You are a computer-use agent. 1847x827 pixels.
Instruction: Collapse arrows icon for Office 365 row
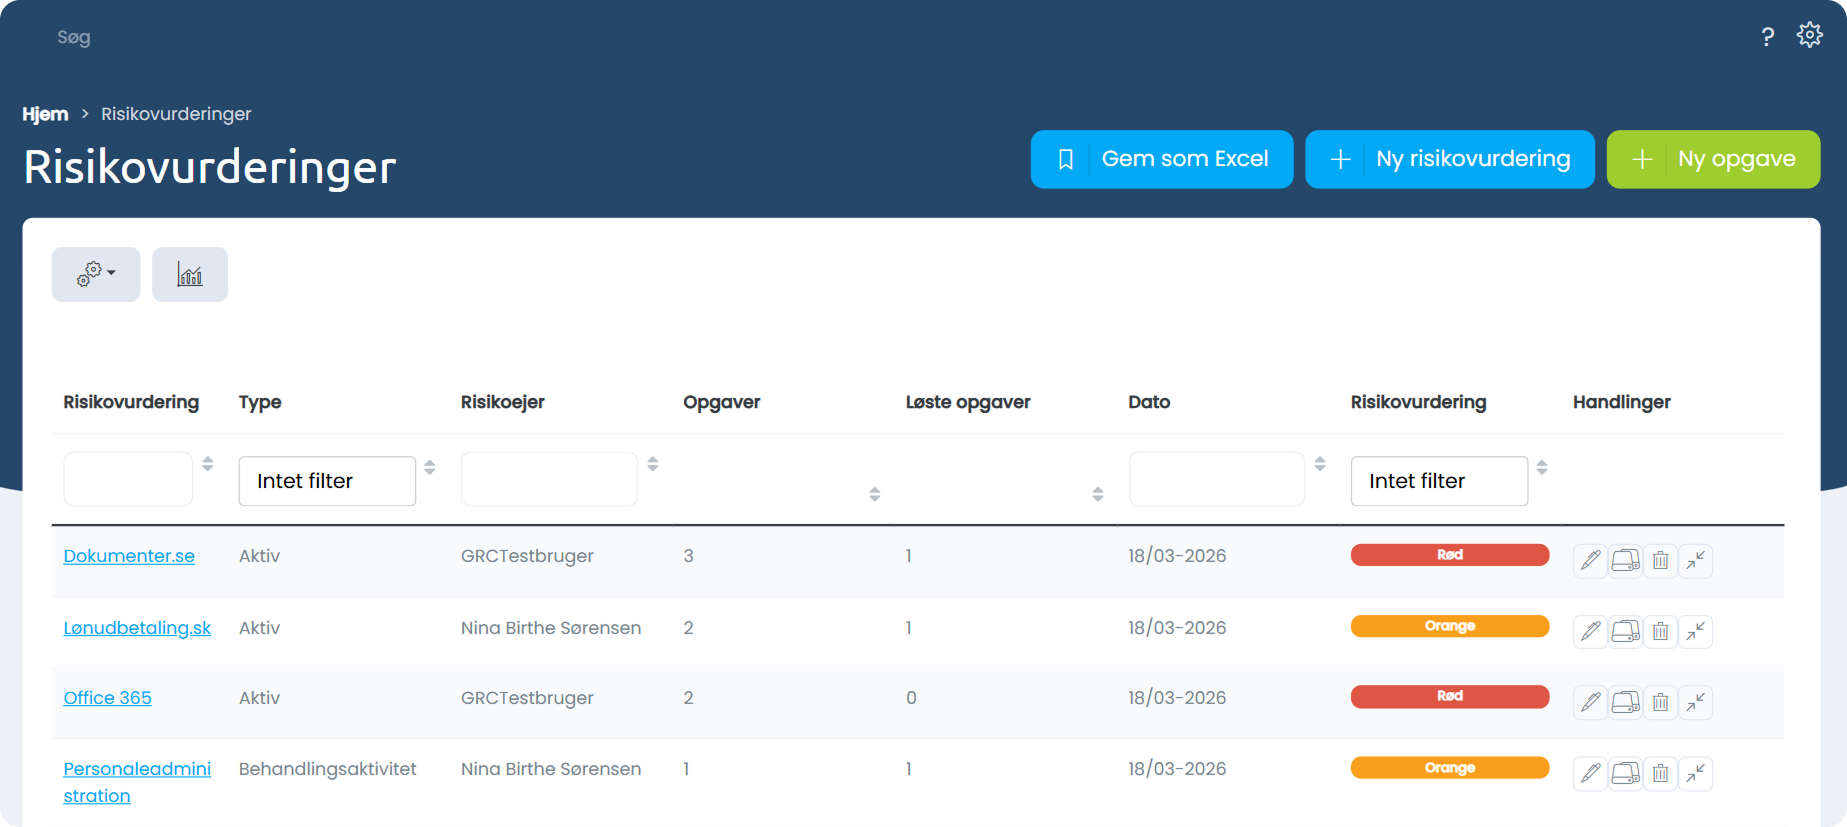(1695, 702)
